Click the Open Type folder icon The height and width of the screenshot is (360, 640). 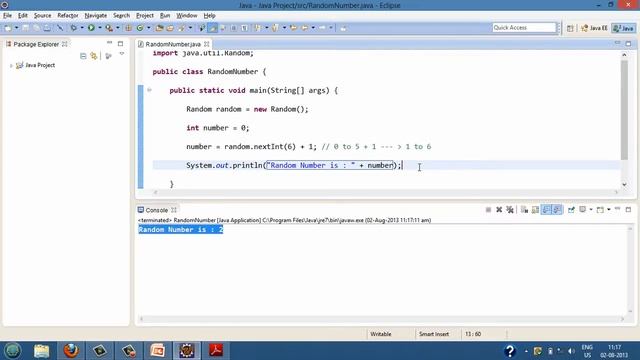pyautogui.click(x=159, y=28)
